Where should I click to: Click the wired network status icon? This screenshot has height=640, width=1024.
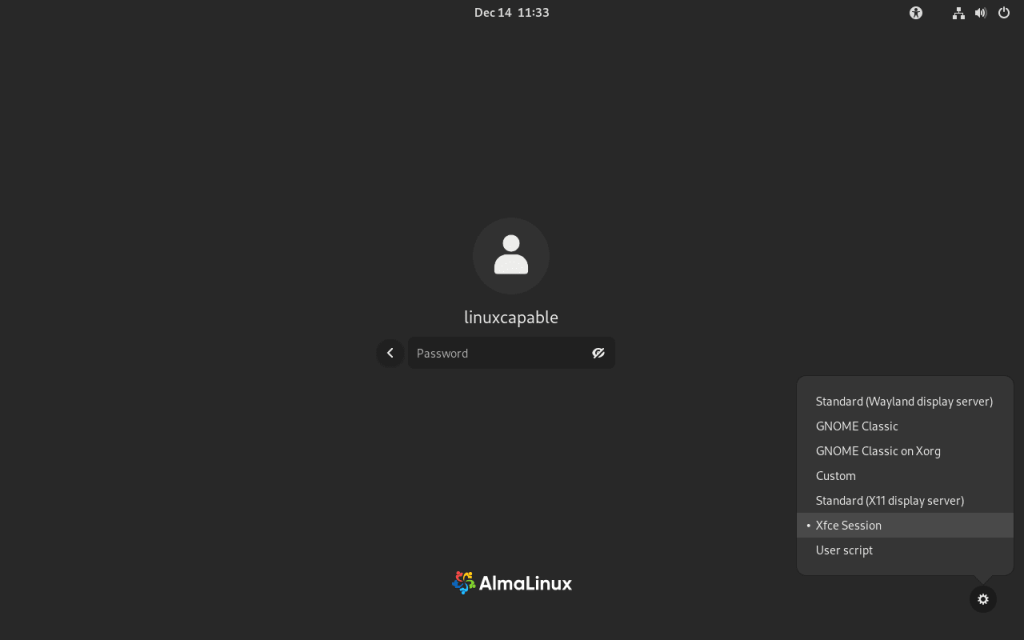958,12
